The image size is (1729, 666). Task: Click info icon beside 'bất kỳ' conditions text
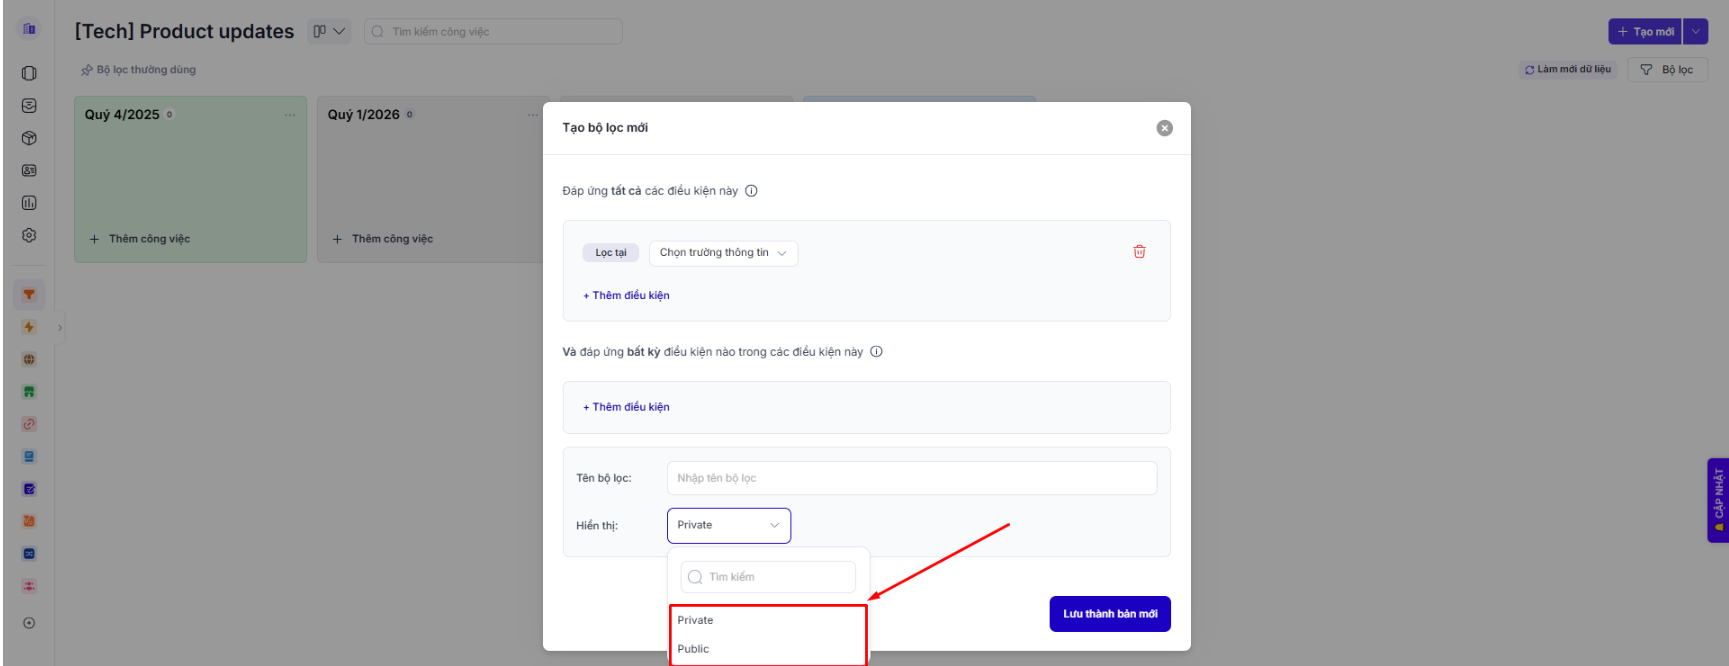click(876, 352)
